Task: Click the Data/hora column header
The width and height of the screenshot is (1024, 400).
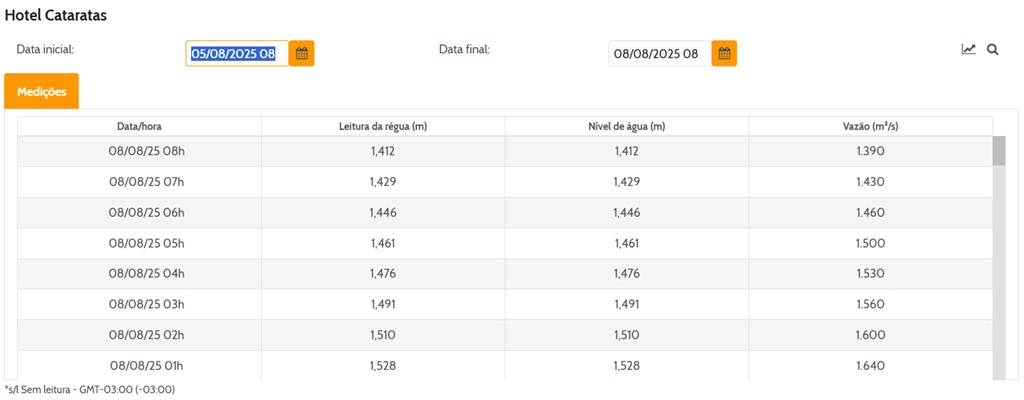Action: (139, 126)
